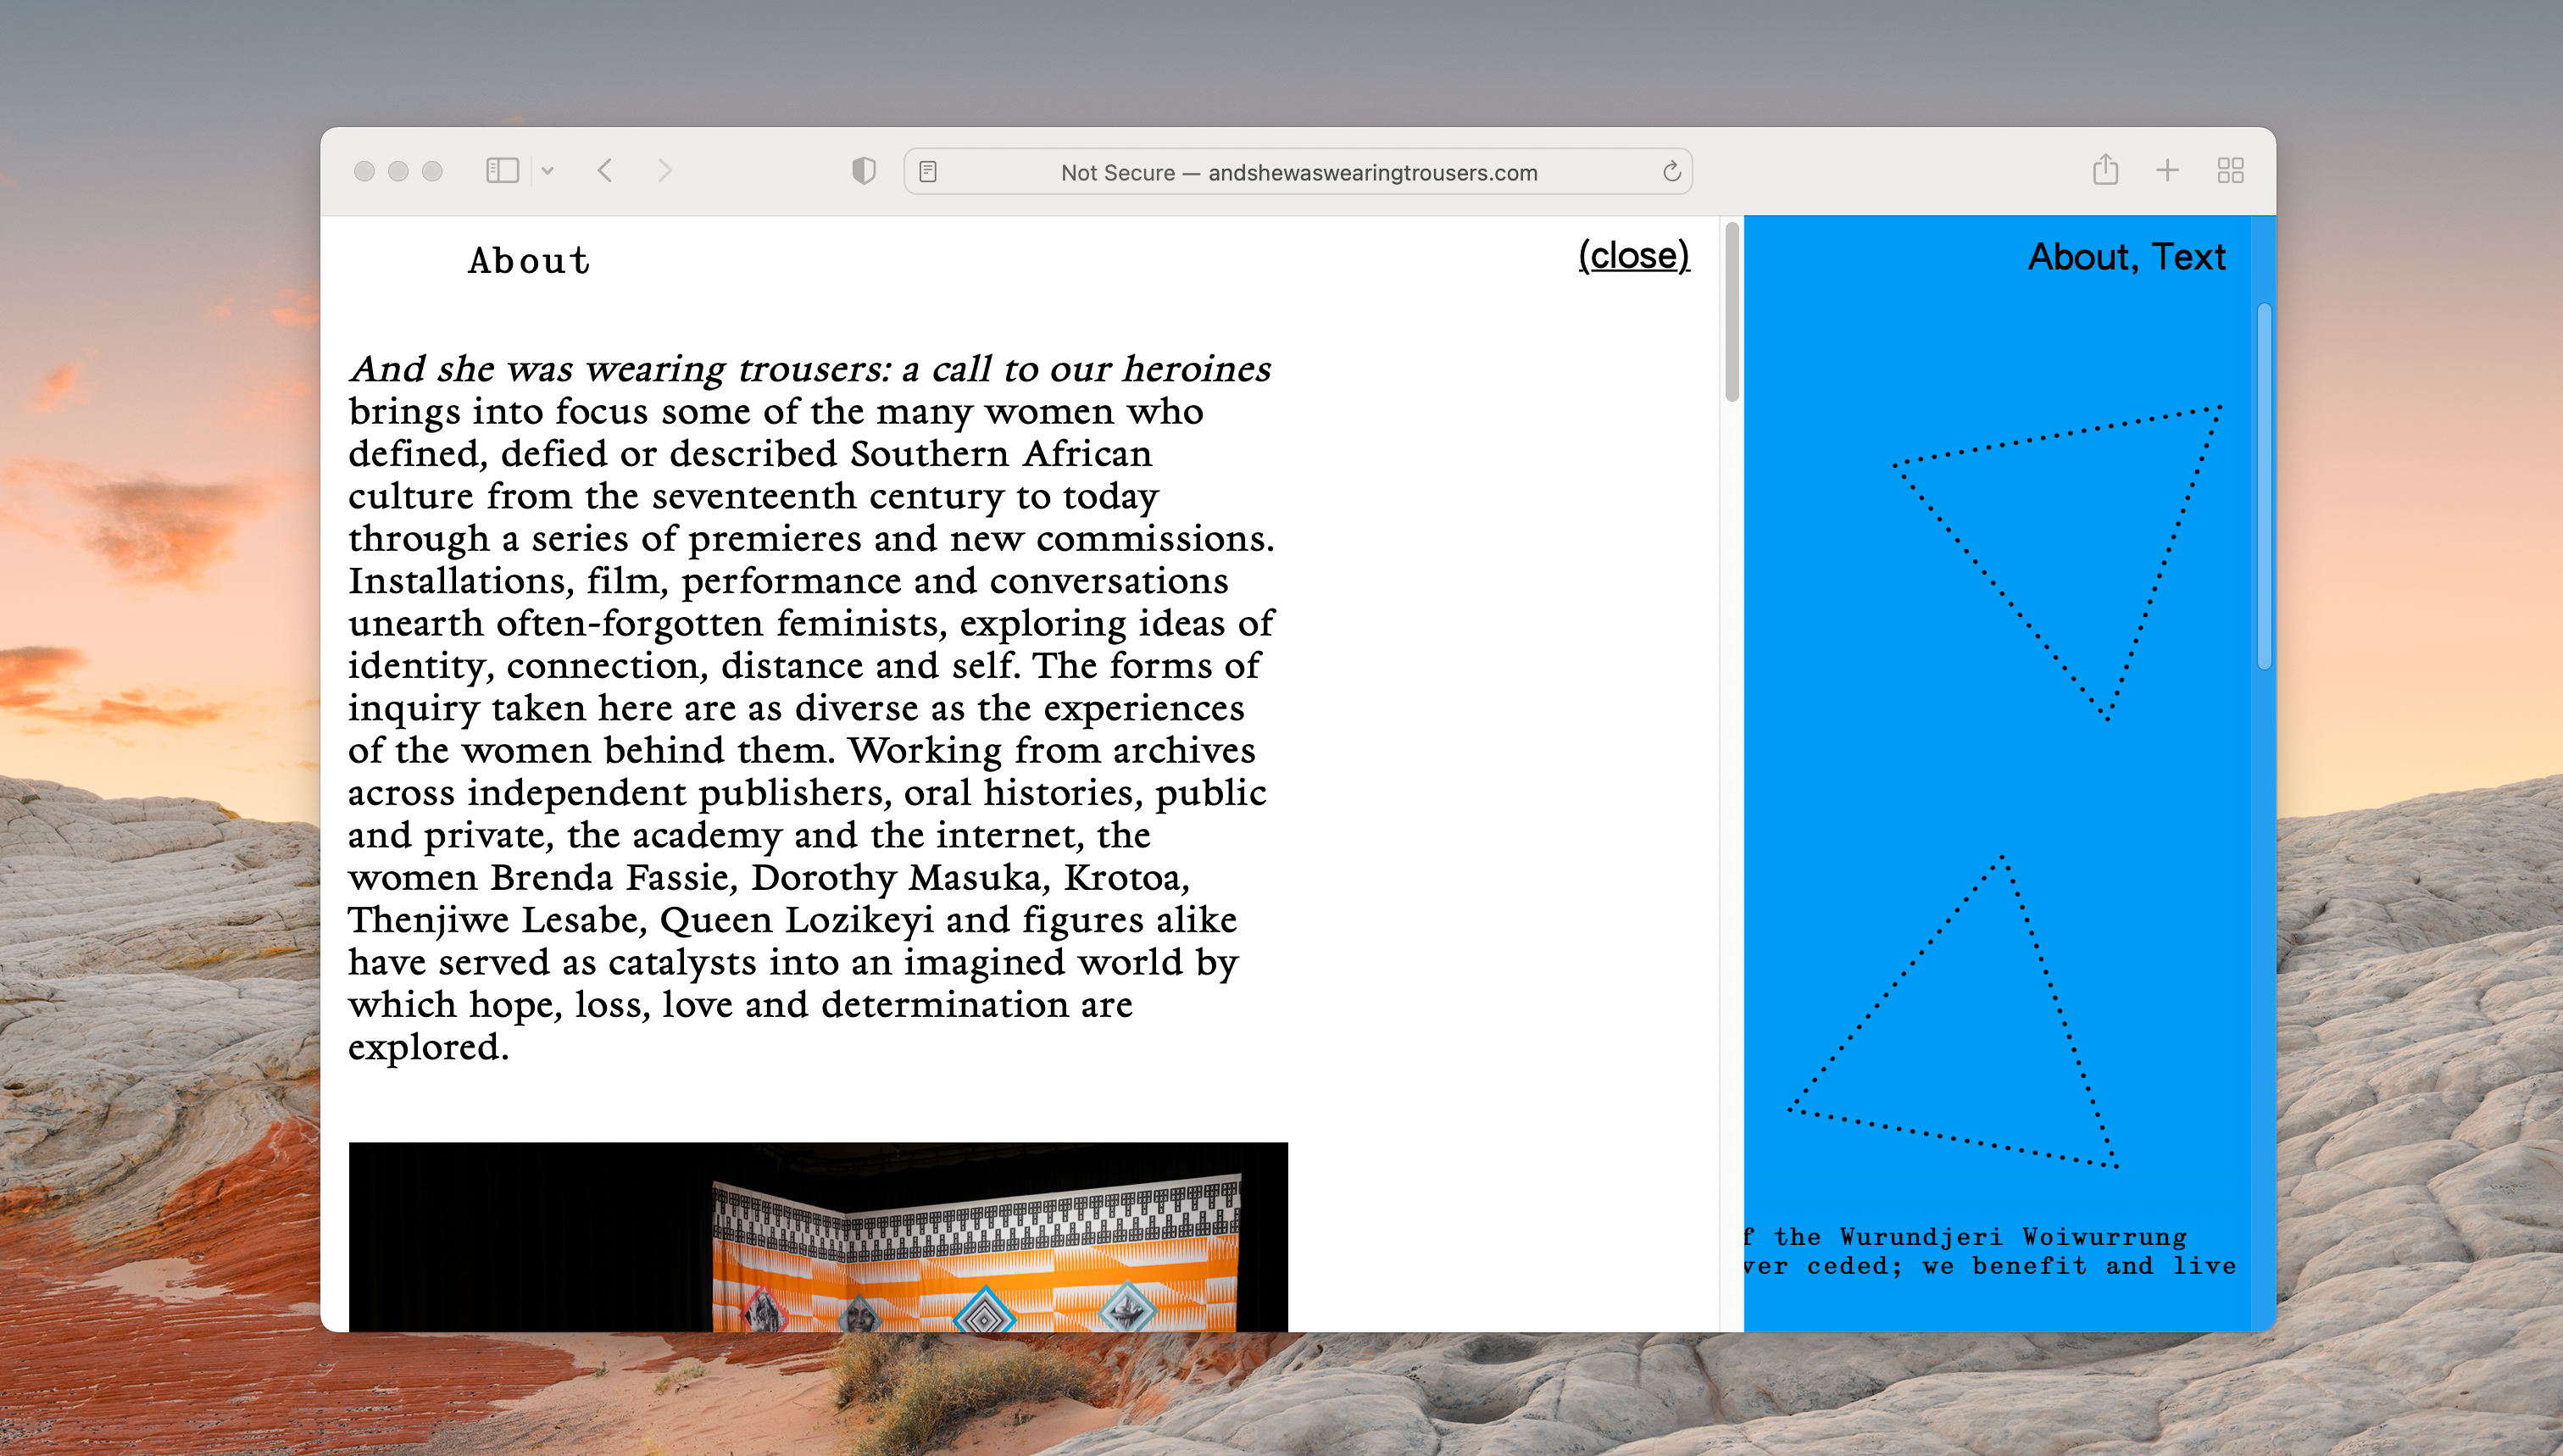Viewport: 2563px width, 1456px height.
Task: Toggle the Safari sidebar icon
Action: click(x=502, y=171)
